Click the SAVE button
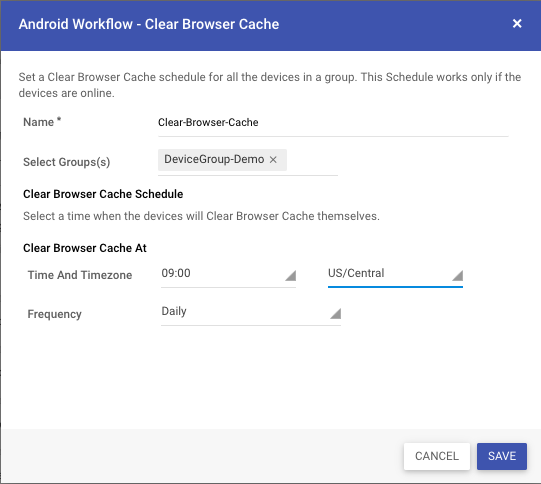 click(x=502, y=456)
